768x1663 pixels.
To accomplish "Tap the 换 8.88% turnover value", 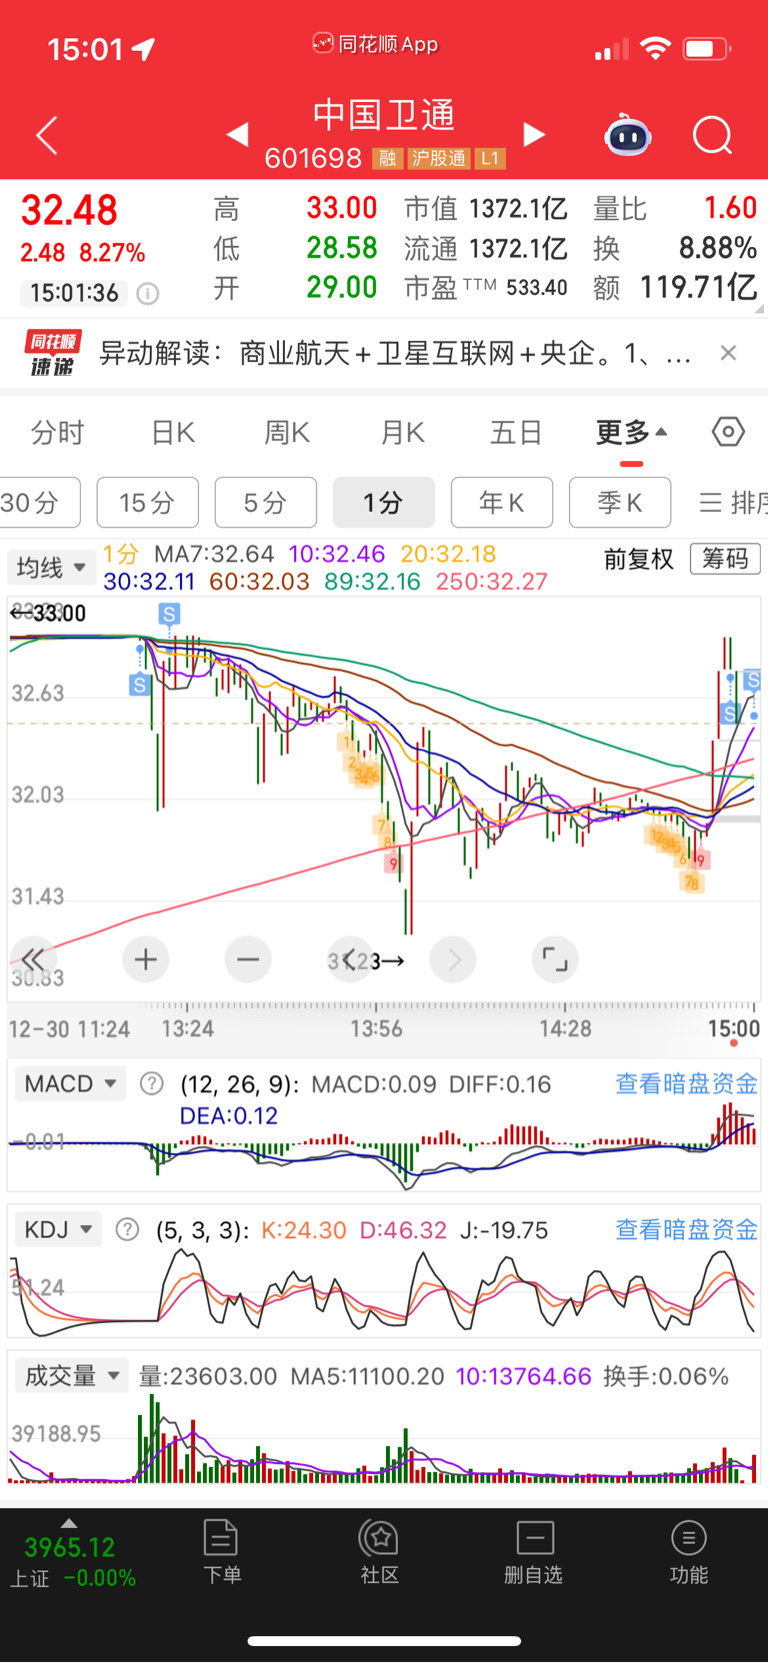I will click(x=675, y=248).
